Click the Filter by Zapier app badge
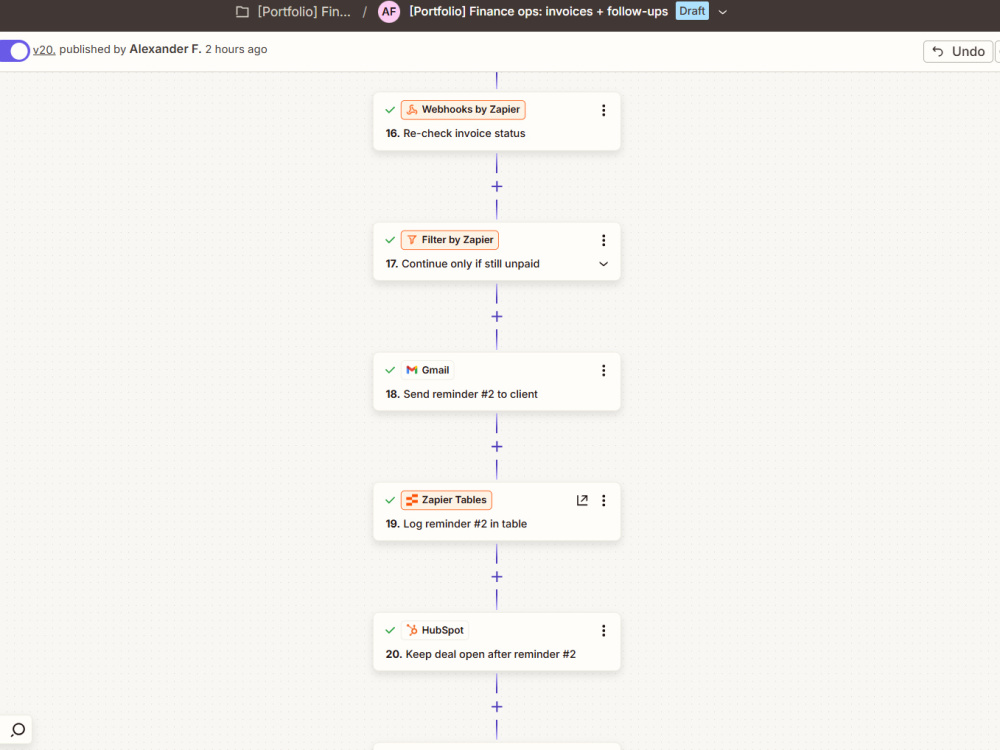Image resolution: width=1000 pixels, height=750 pixels. point(450,240)
